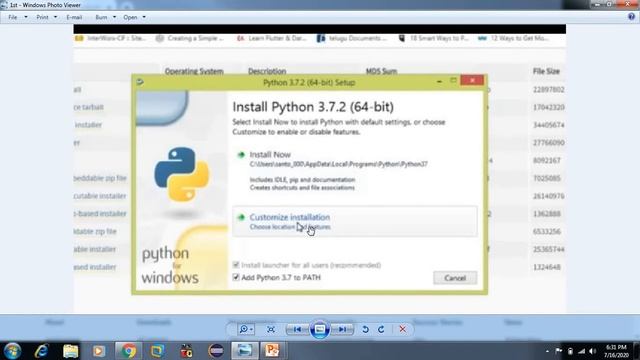Open the telugu Documents bookmark
The height and width of the screenshot is (360, 640).
click(352, 38)
